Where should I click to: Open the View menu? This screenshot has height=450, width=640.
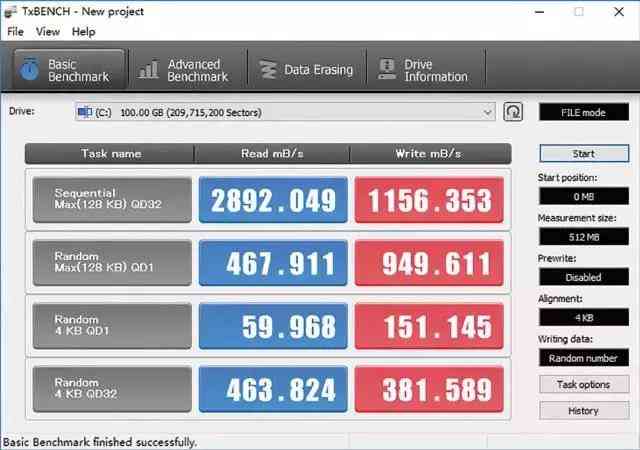pyautogui.click(x=48, y=31)
